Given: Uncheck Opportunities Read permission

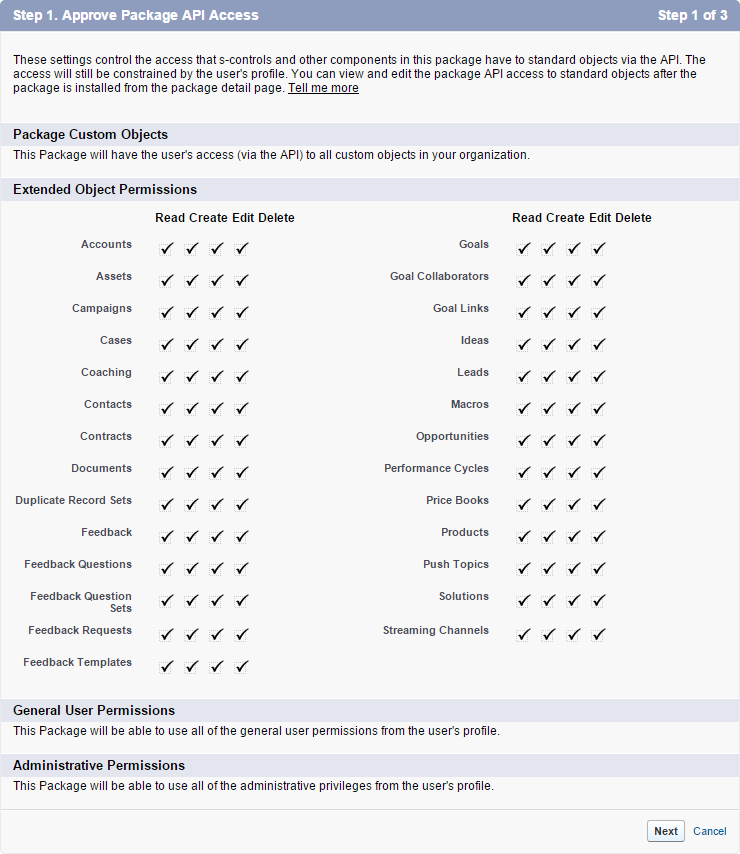Looking at the screenshot, I should click(x=524, y=441).
